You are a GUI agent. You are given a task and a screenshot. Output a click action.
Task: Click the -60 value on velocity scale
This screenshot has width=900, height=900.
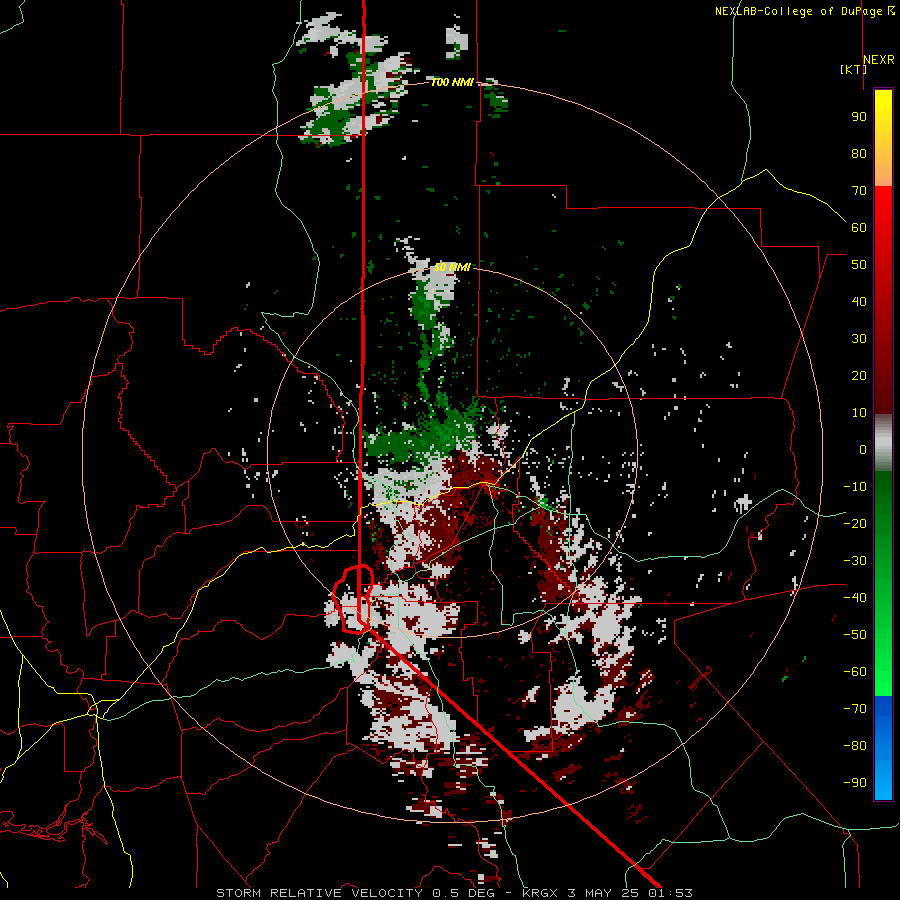pos(855,672)
